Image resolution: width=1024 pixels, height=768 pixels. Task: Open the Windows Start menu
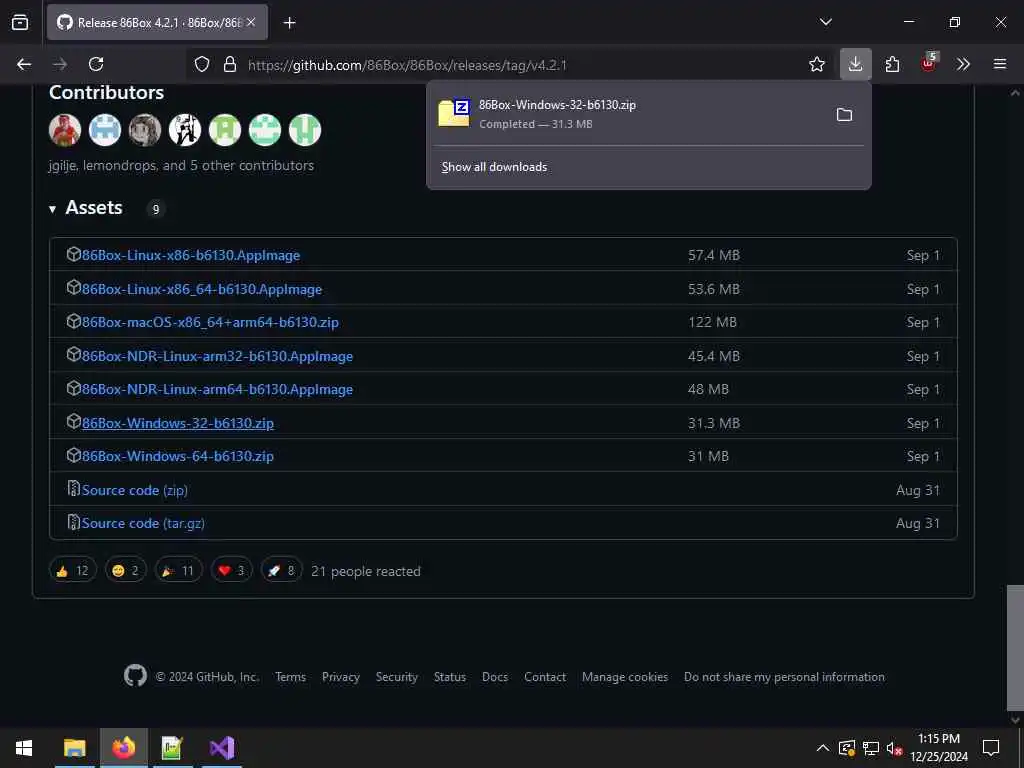pos(24,748)
